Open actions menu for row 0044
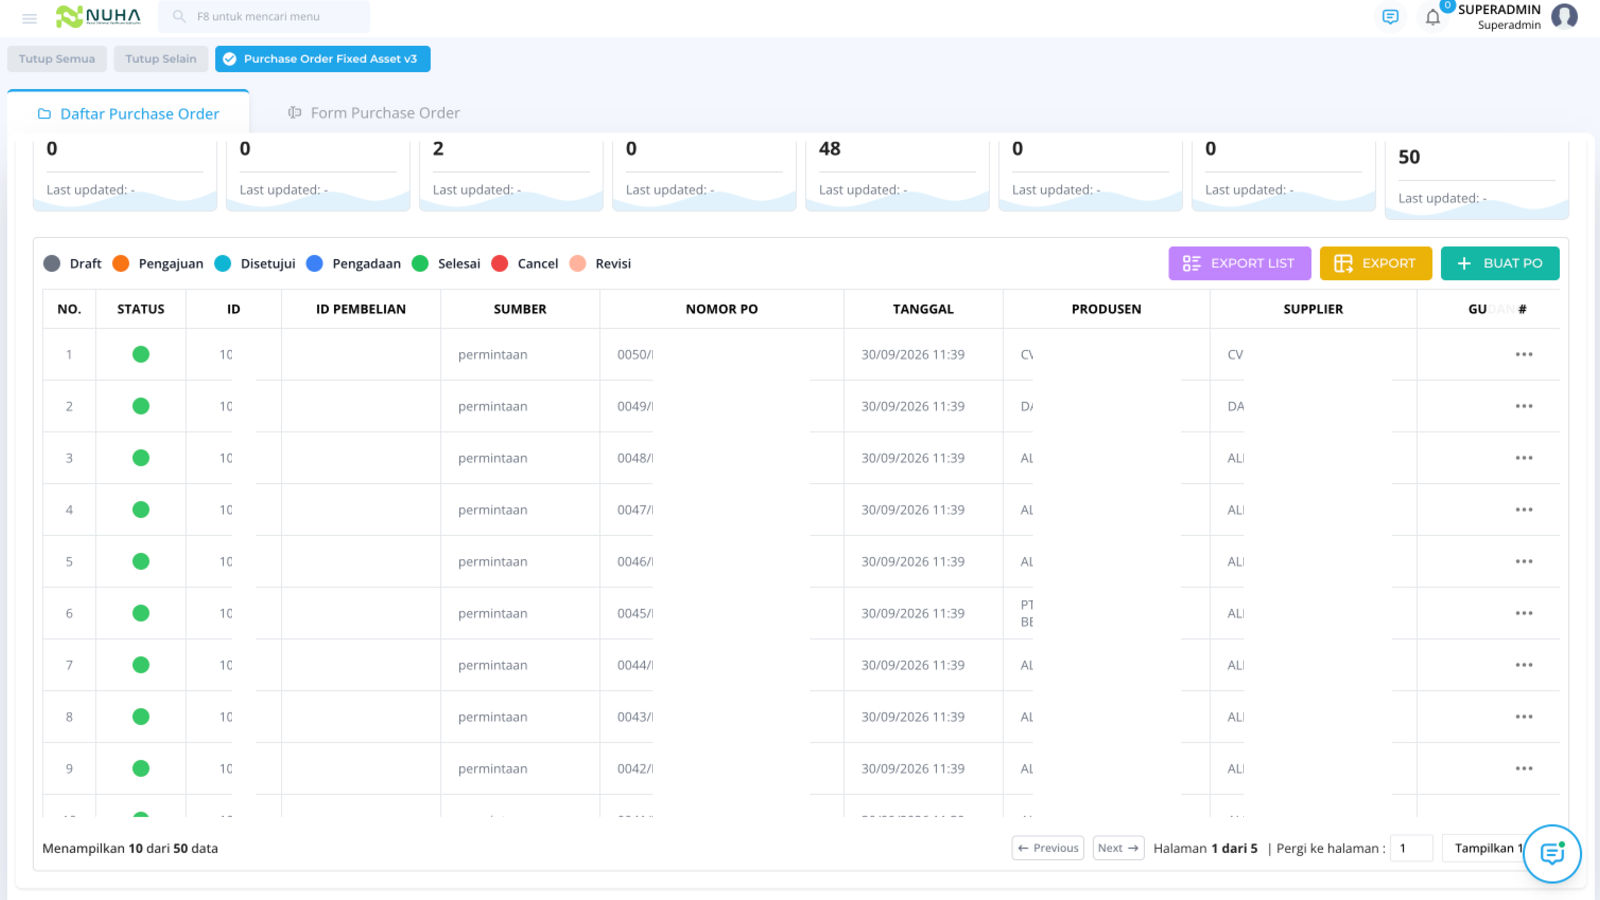The height and width of the screenshot is (900, 1600). [1524, 665]
